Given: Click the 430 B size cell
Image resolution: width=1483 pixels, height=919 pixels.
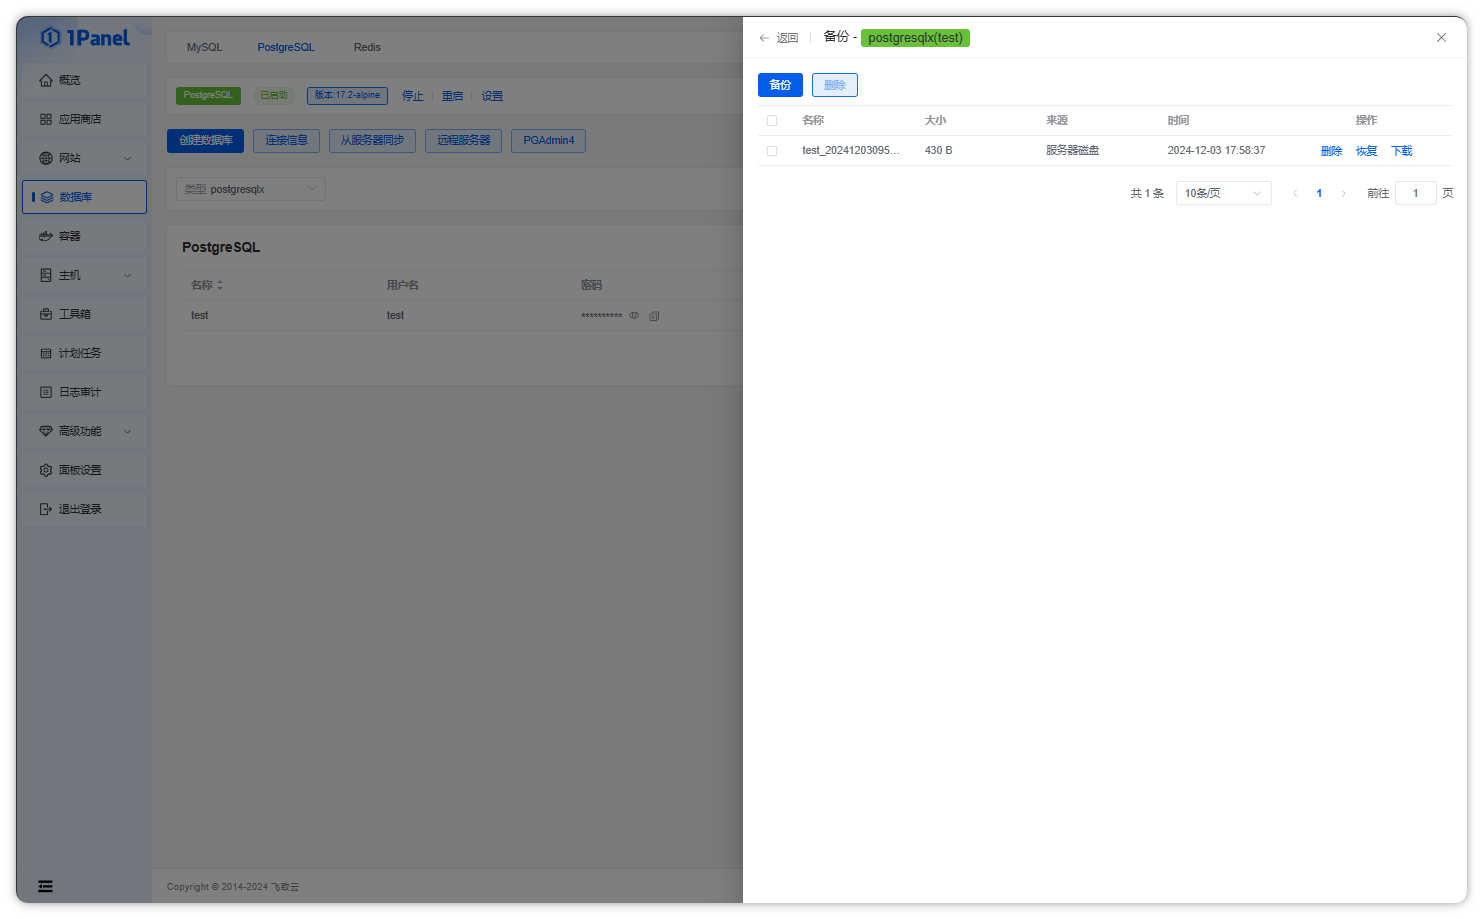Looking at the screenshot, I should (939, 151).
